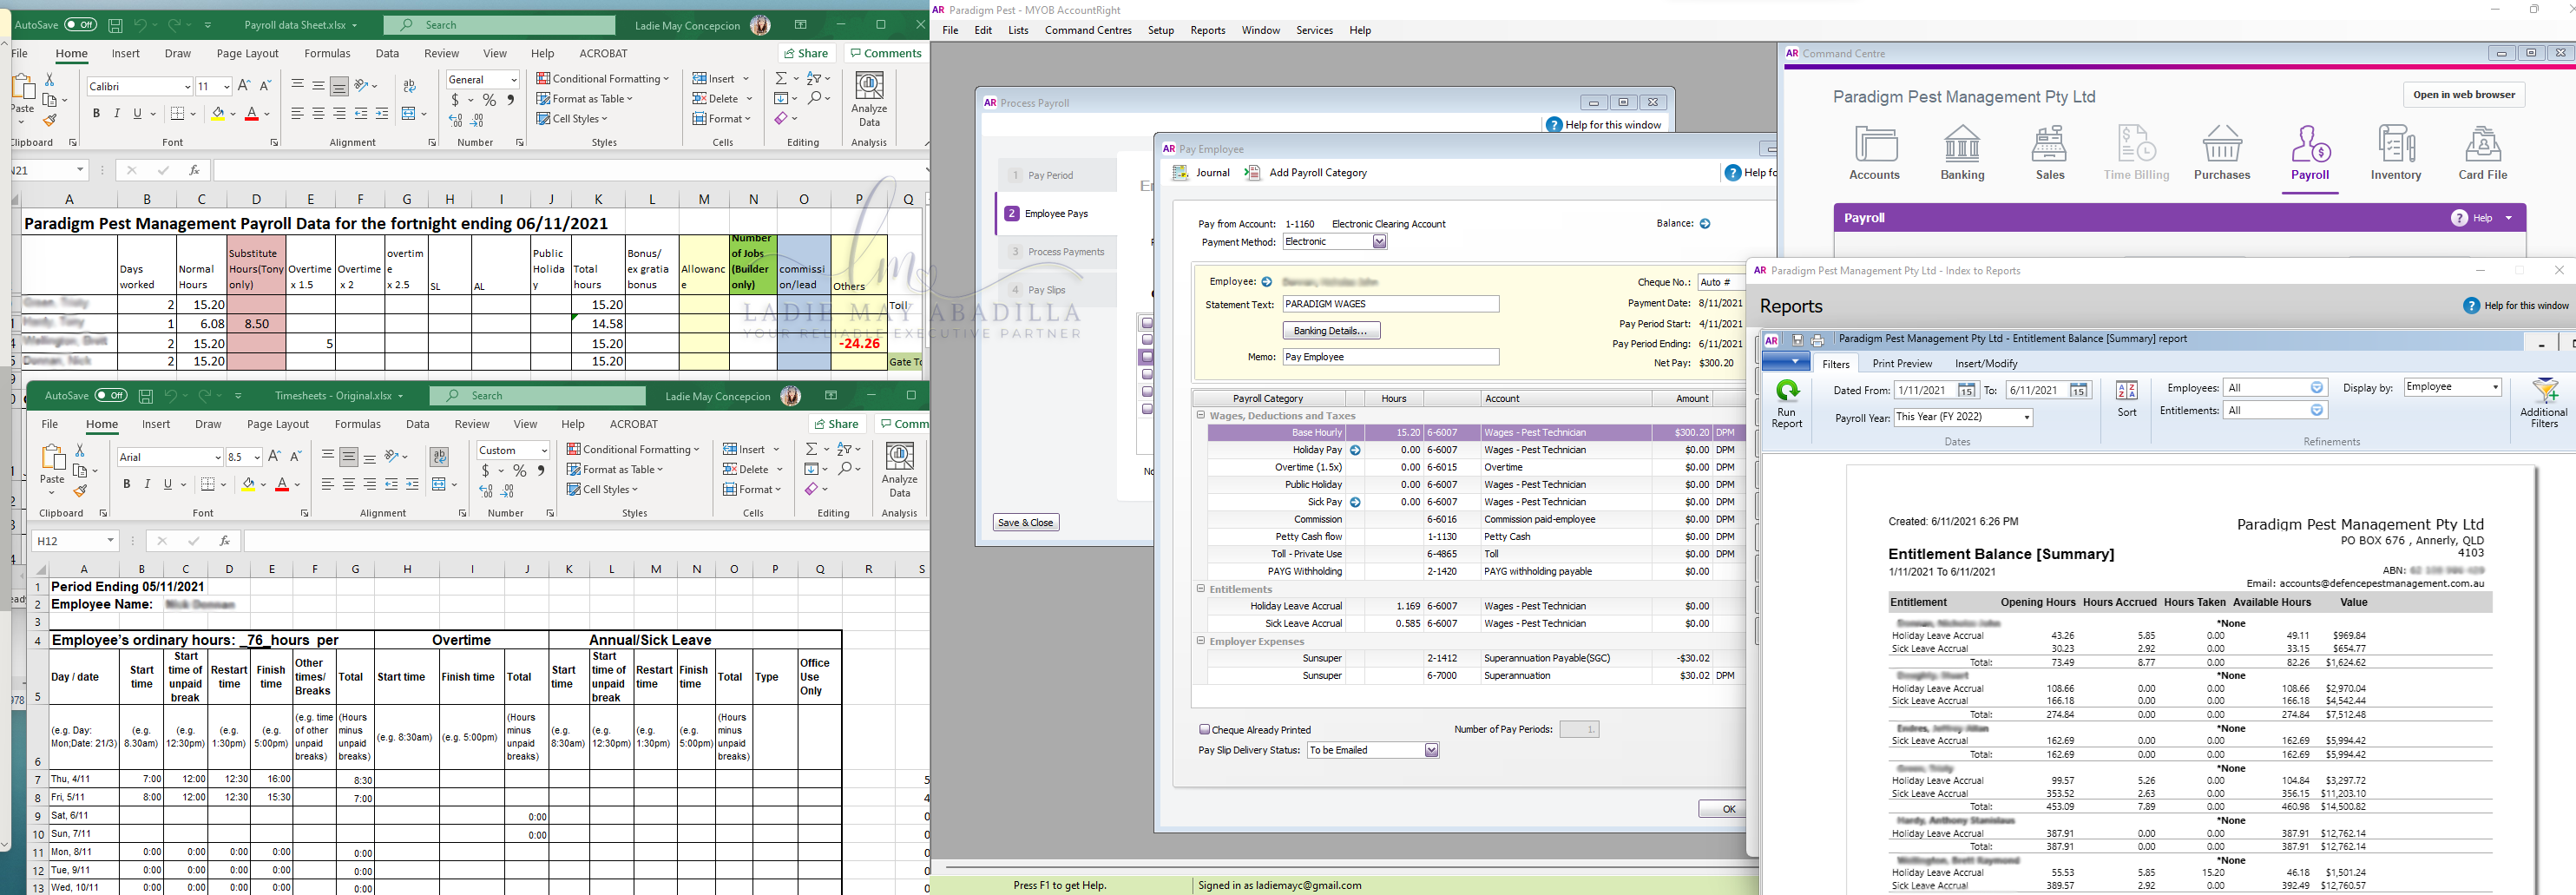
Task: Click the Statement Text input field
Action: (1390, 304)
